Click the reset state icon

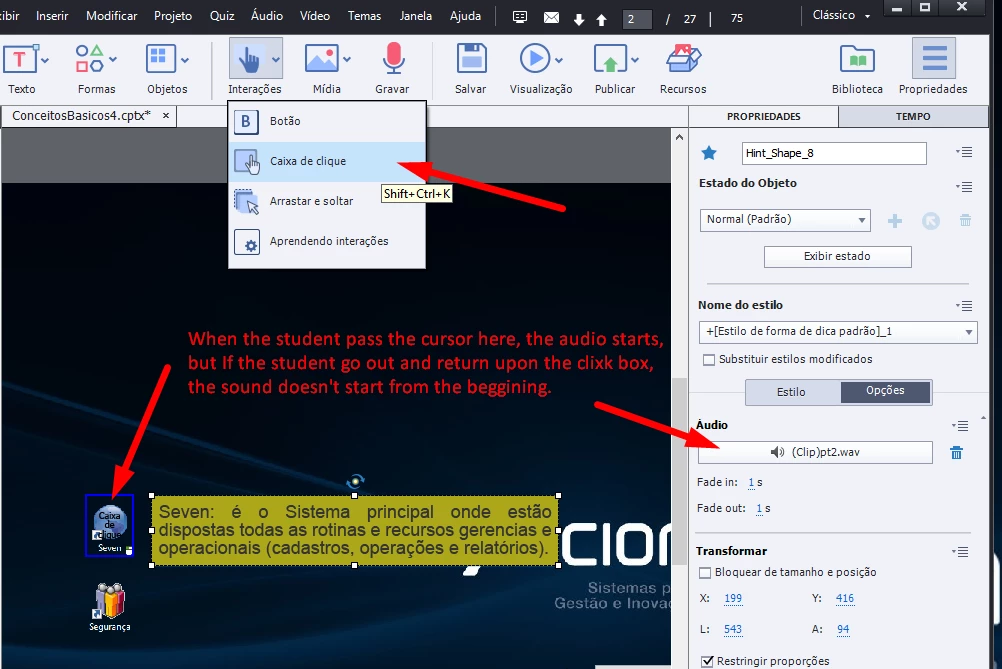point(930,221)
